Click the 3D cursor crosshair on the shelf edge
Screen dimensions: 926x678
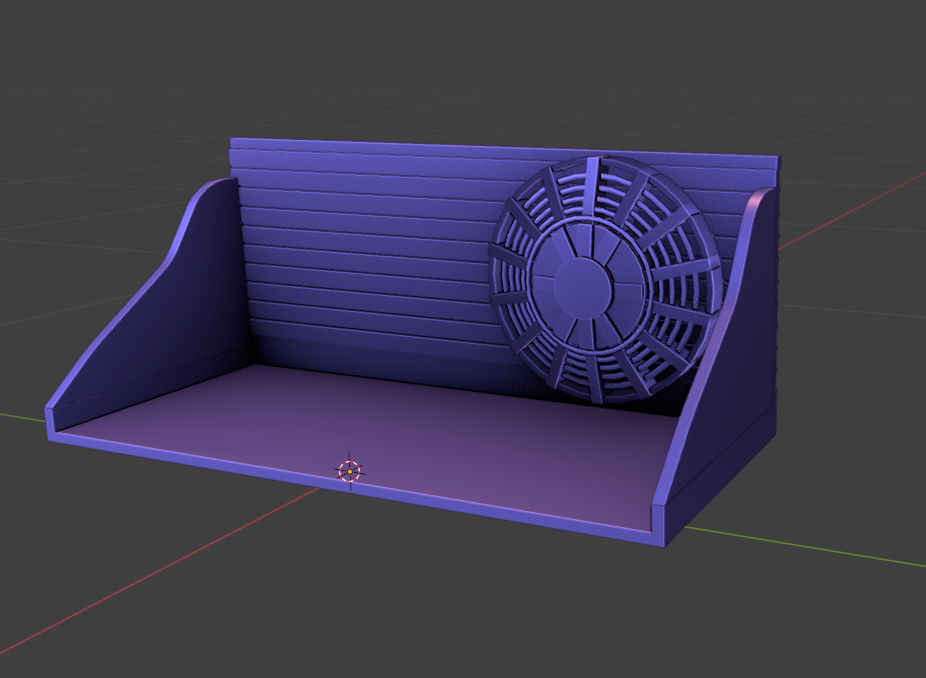click(350, 471)
